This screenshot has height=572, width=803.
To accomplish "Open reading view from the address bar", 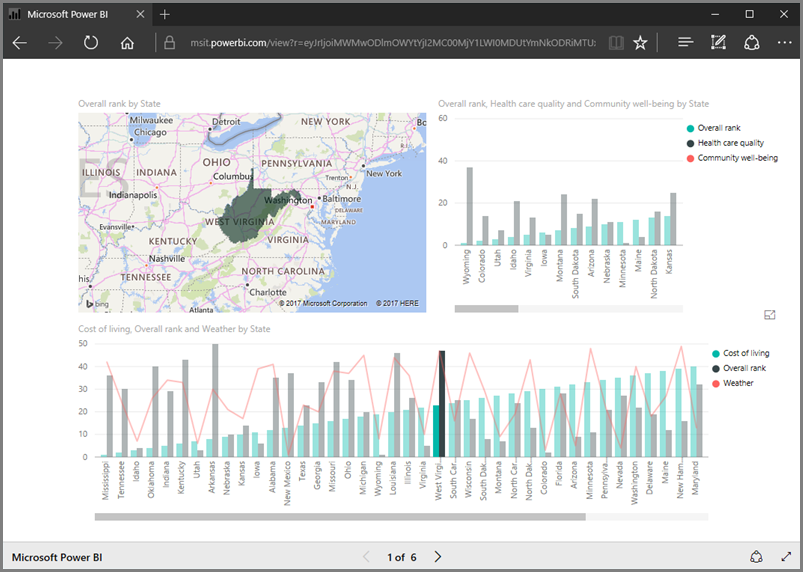I will tap(615, 43).
